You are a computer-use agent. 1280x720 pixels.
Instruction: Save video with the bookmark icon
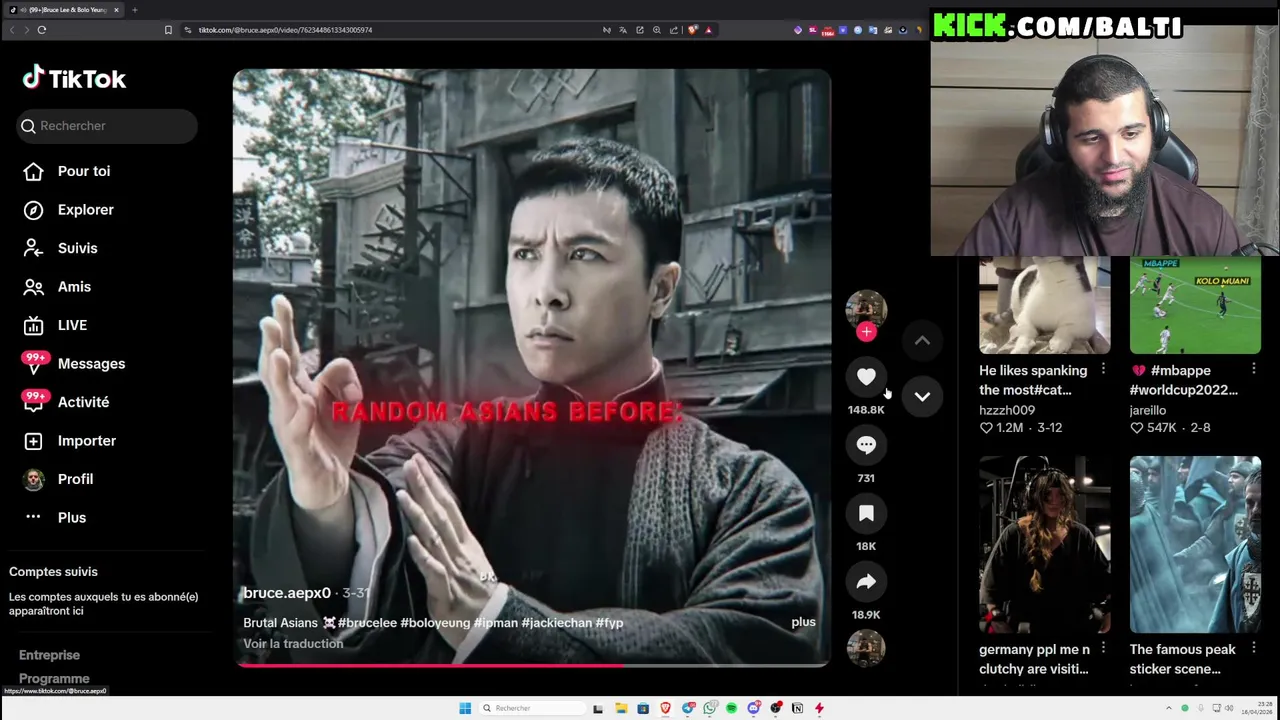[866, 513]
